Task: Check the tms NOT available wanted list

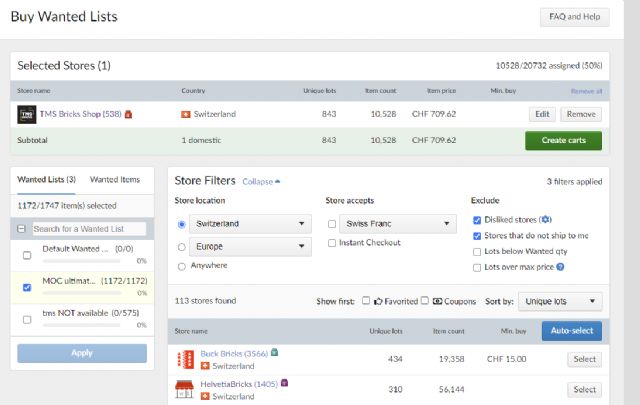Action: click(x=26, y=317)
